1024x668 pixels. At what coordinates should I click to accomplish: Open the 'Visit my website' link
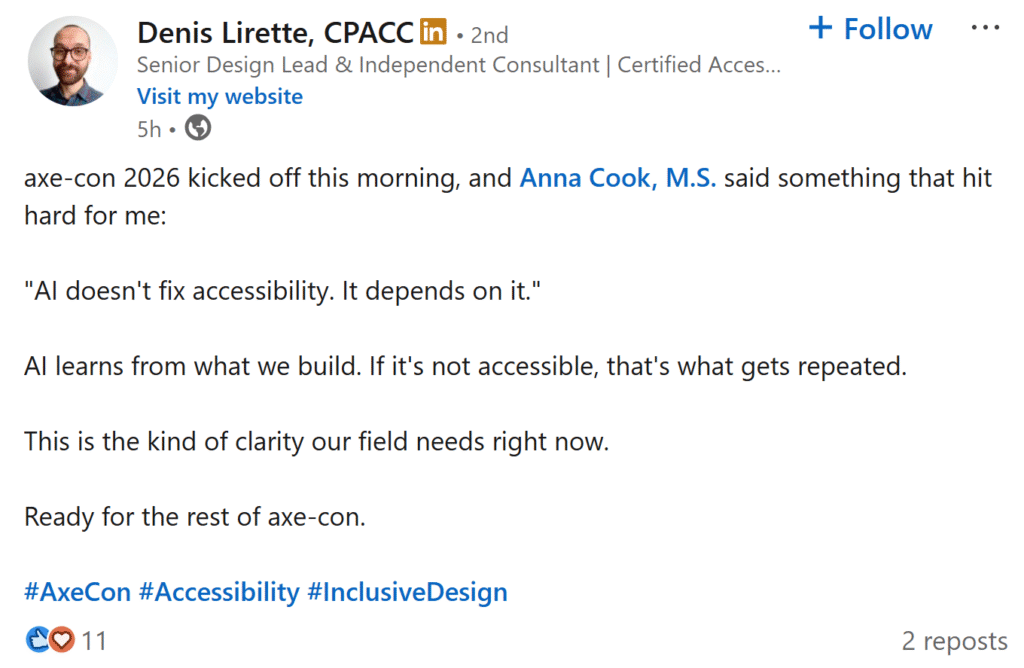(219, 96)
